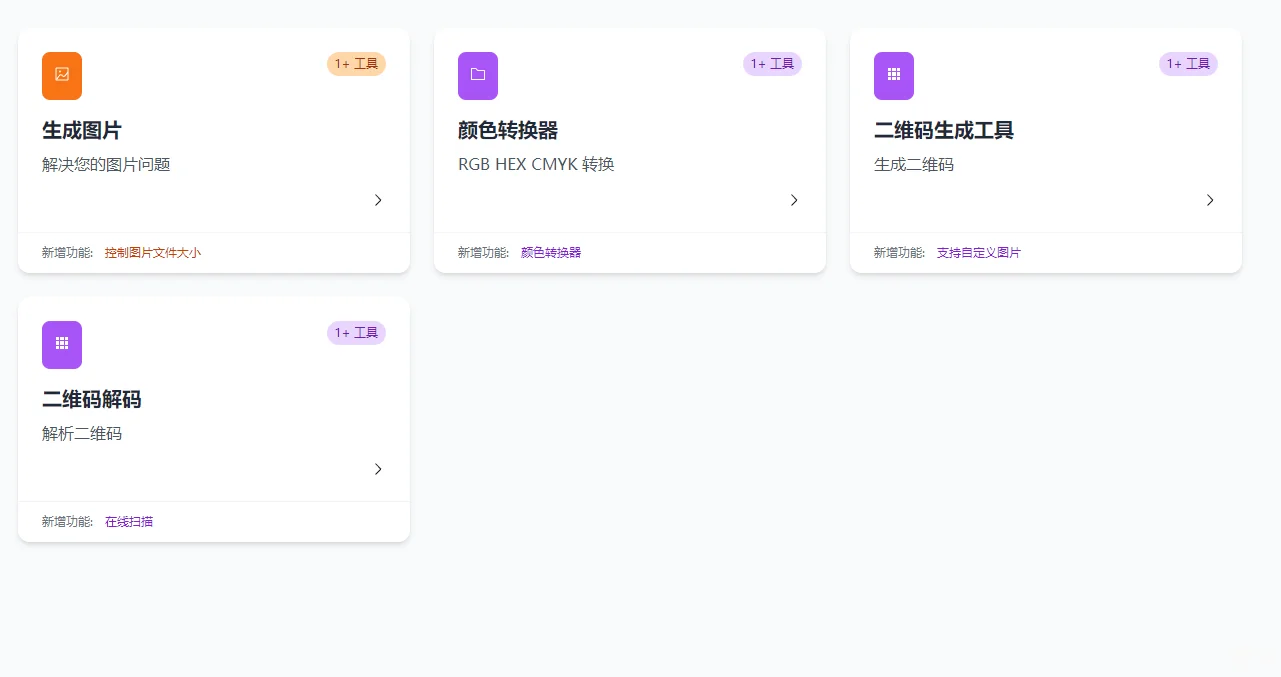The image size is (1281, 677).
Task: Select the QR grid icon on 二维码生成工具
Action: coord(893,75)
